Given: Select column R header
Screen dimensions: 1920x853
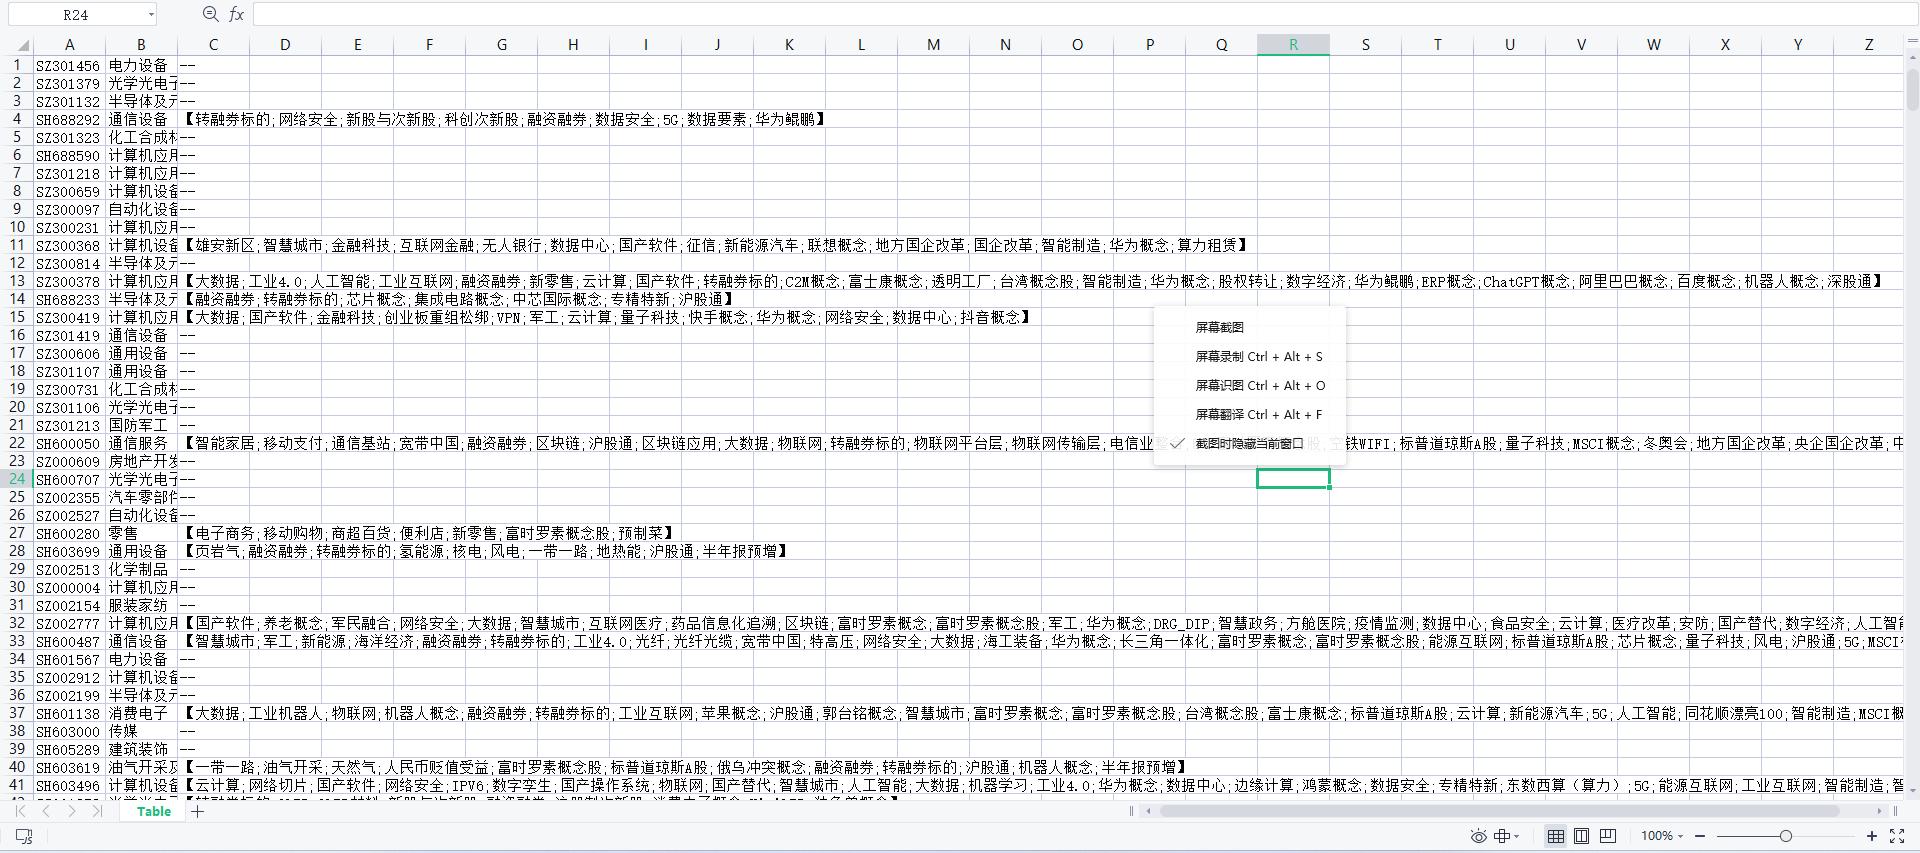Looking at the screenshot, I should (1293, 45).
